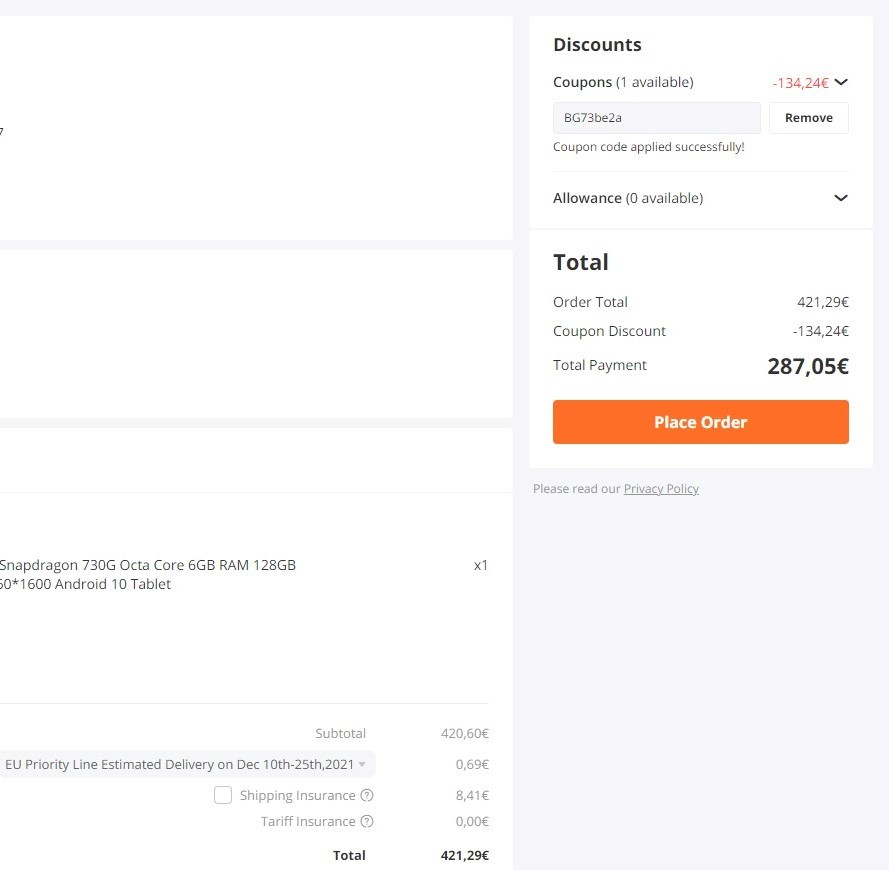The image size is (889, 870).
Task: Remove the applied coupon code
Action: pyautogui.click(x=808, y=118)
